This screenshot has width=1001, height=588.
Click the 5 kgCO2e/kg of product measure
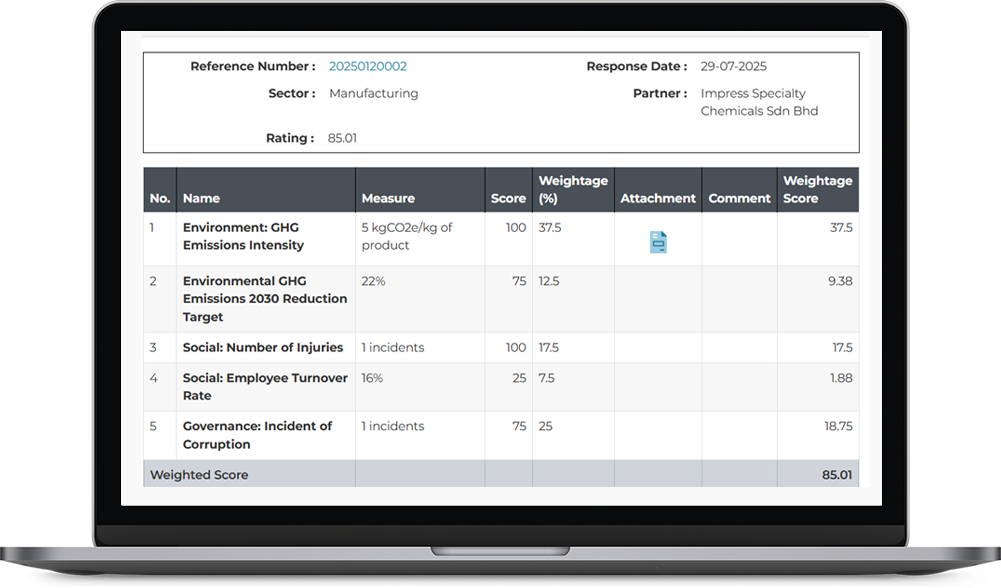point(406,236)
